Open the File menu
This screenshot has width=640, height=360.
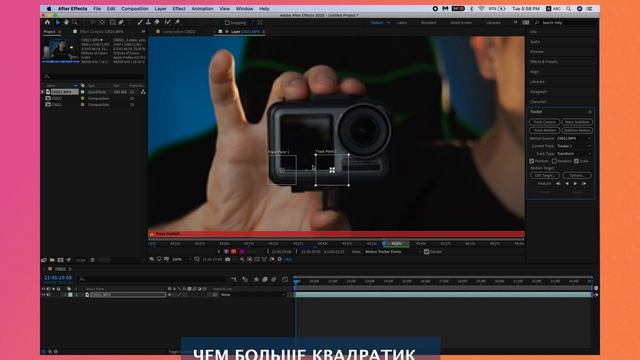point(97,9)
